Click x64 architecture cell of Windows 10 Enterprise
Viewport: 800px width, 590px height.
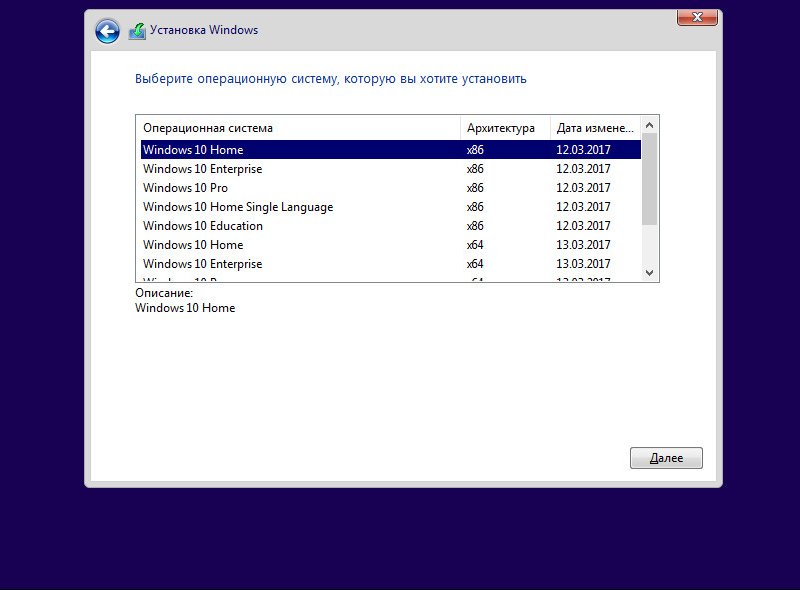(475, 264)
